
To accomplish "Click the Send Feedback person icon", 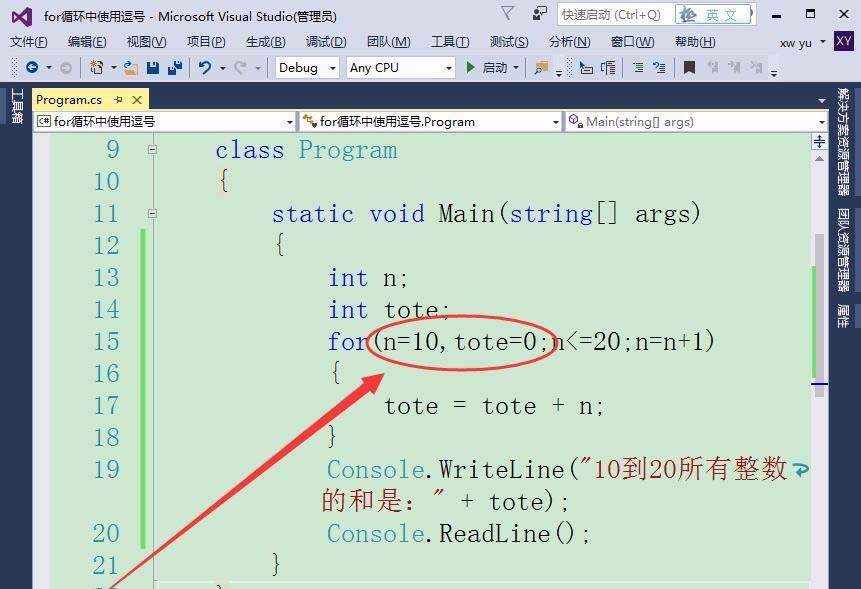I will pos(540,13).
